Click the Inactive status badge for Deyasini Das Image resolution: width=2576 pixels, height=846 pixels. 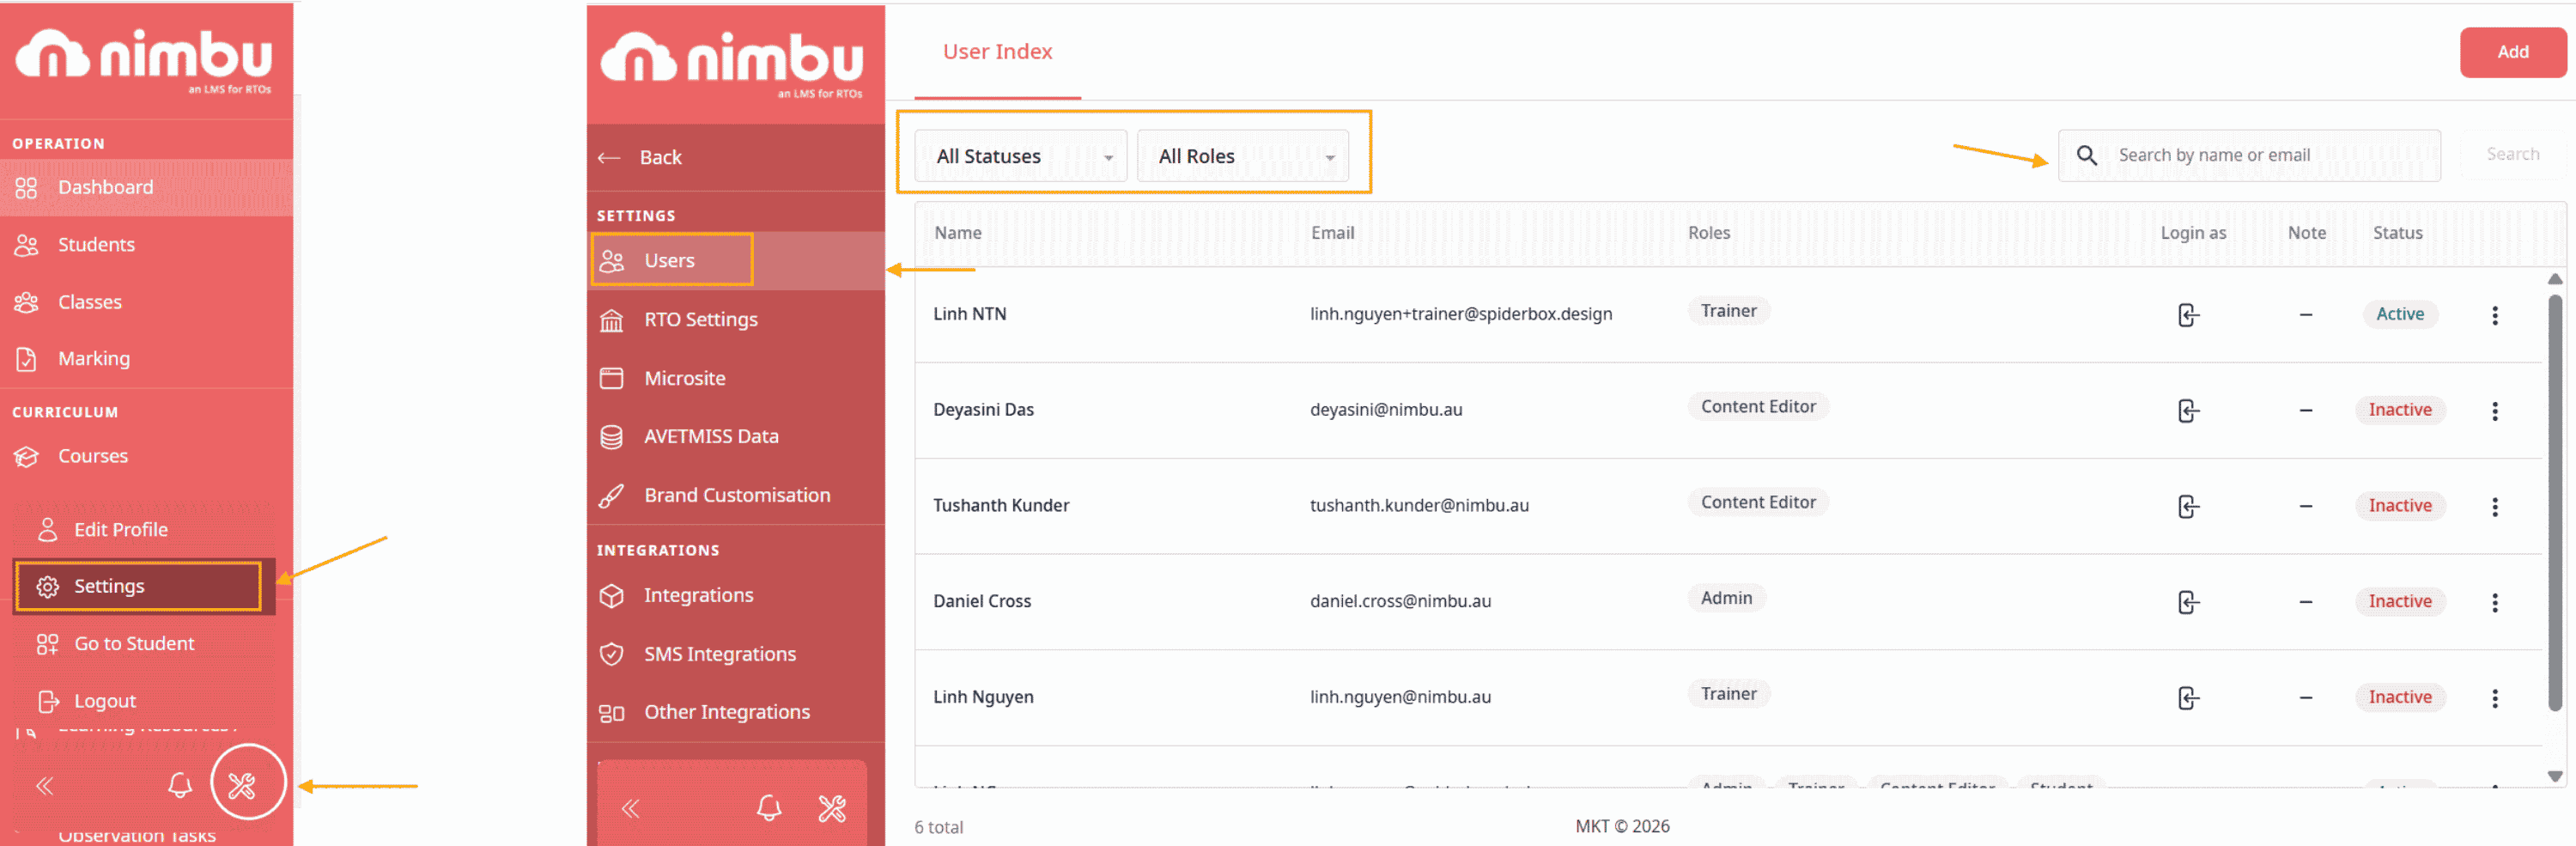2399,410
